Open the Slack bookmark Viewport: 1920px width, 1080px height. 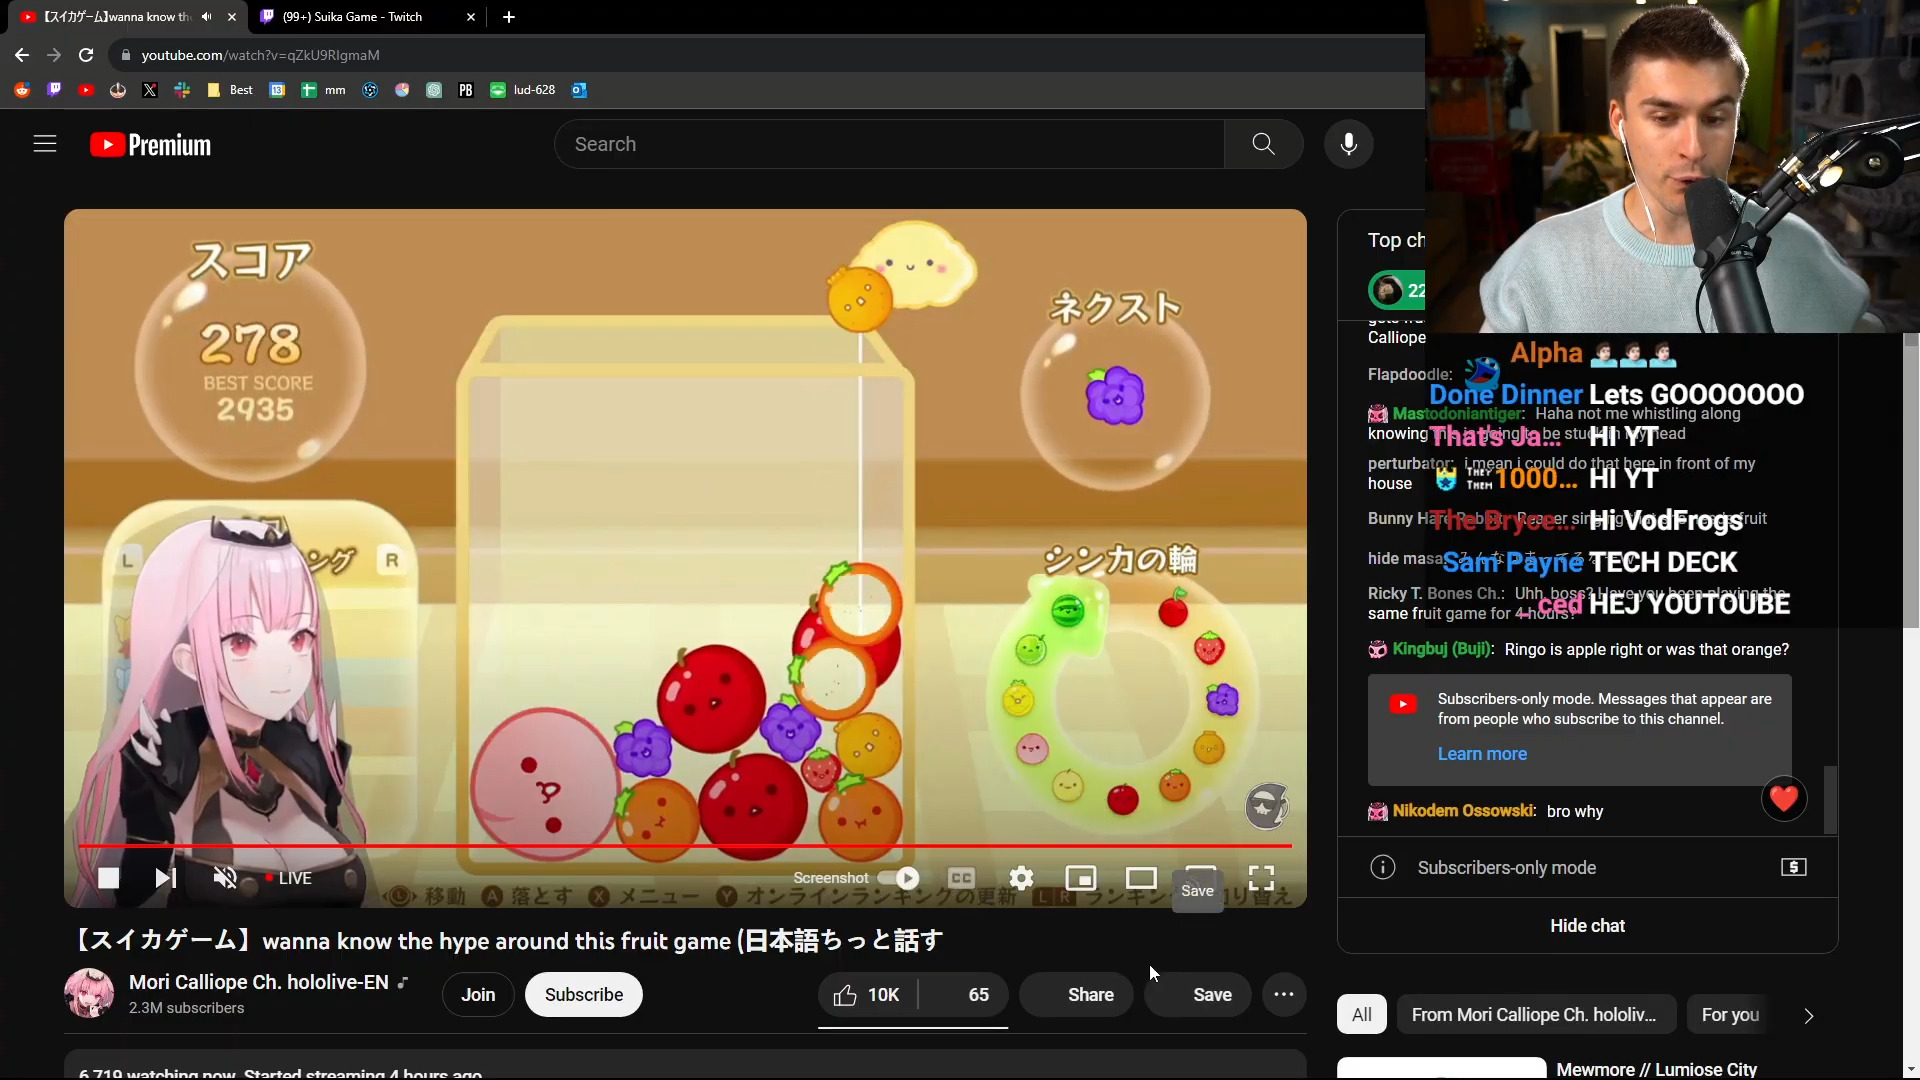[182, 90]
